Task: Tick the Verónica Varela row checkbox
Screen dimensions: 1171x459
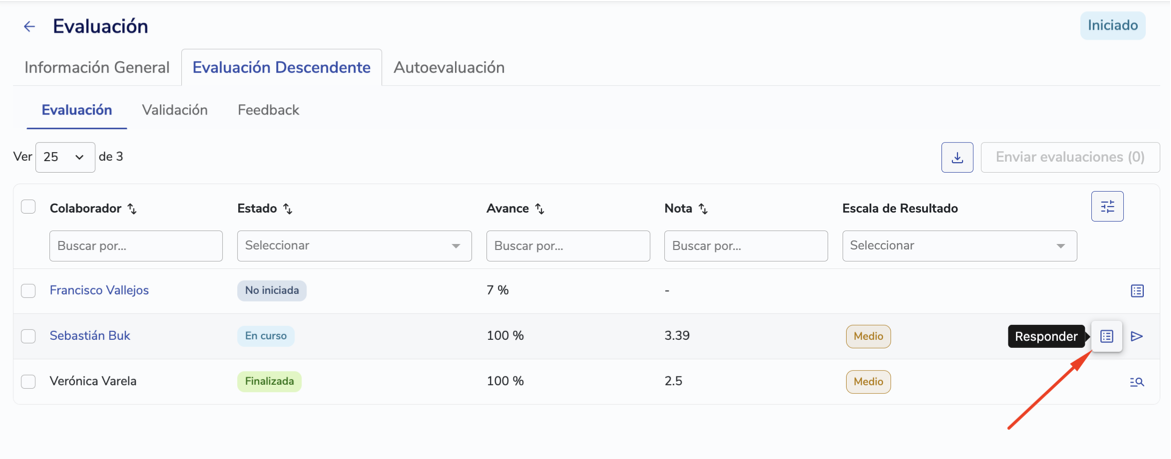Action: tap(28, 382)
